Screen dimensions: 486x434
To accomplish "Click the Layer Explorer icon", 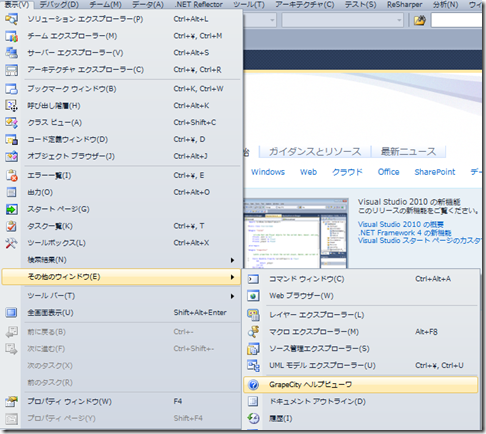I will click(x=253, y=315).
